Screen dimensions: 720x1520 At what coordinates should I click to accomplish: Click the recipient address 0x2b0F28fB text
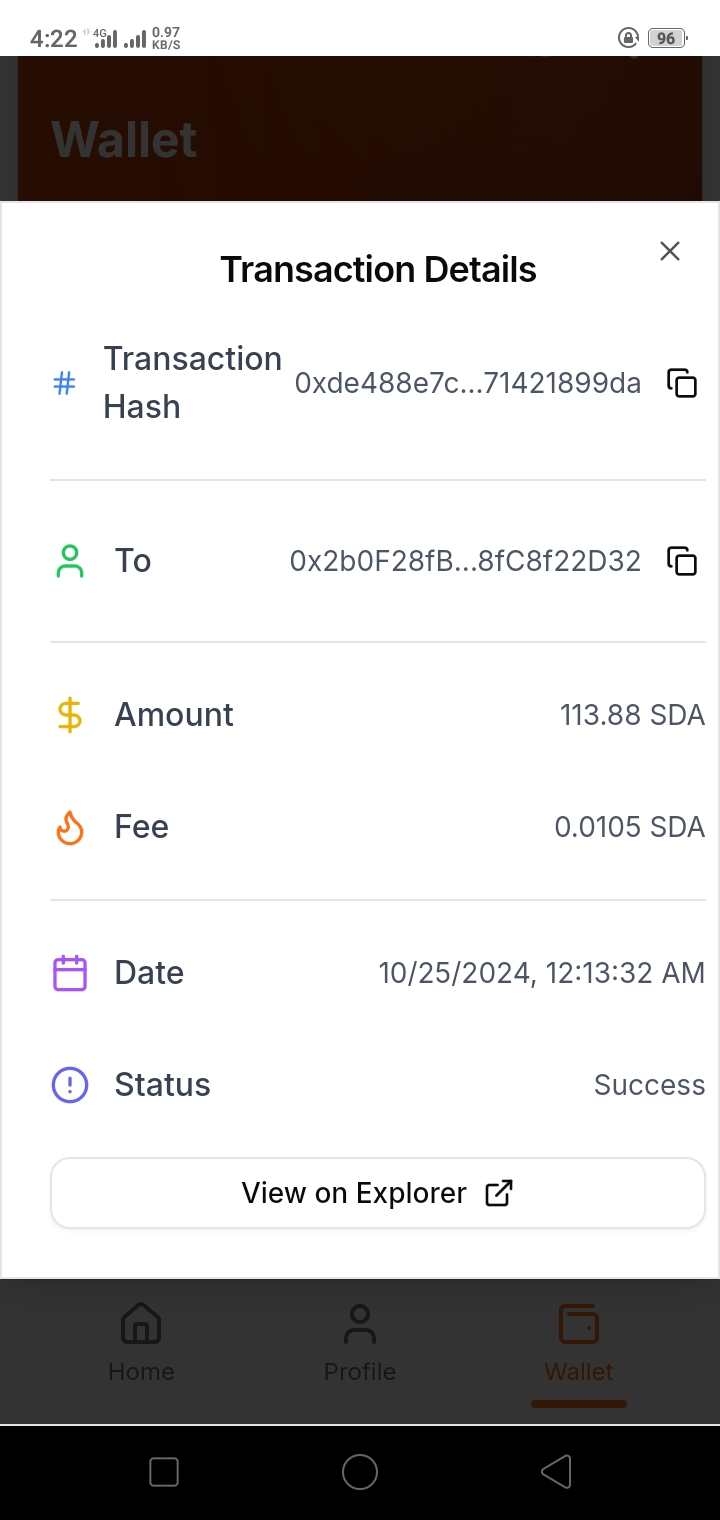(465, 561)
